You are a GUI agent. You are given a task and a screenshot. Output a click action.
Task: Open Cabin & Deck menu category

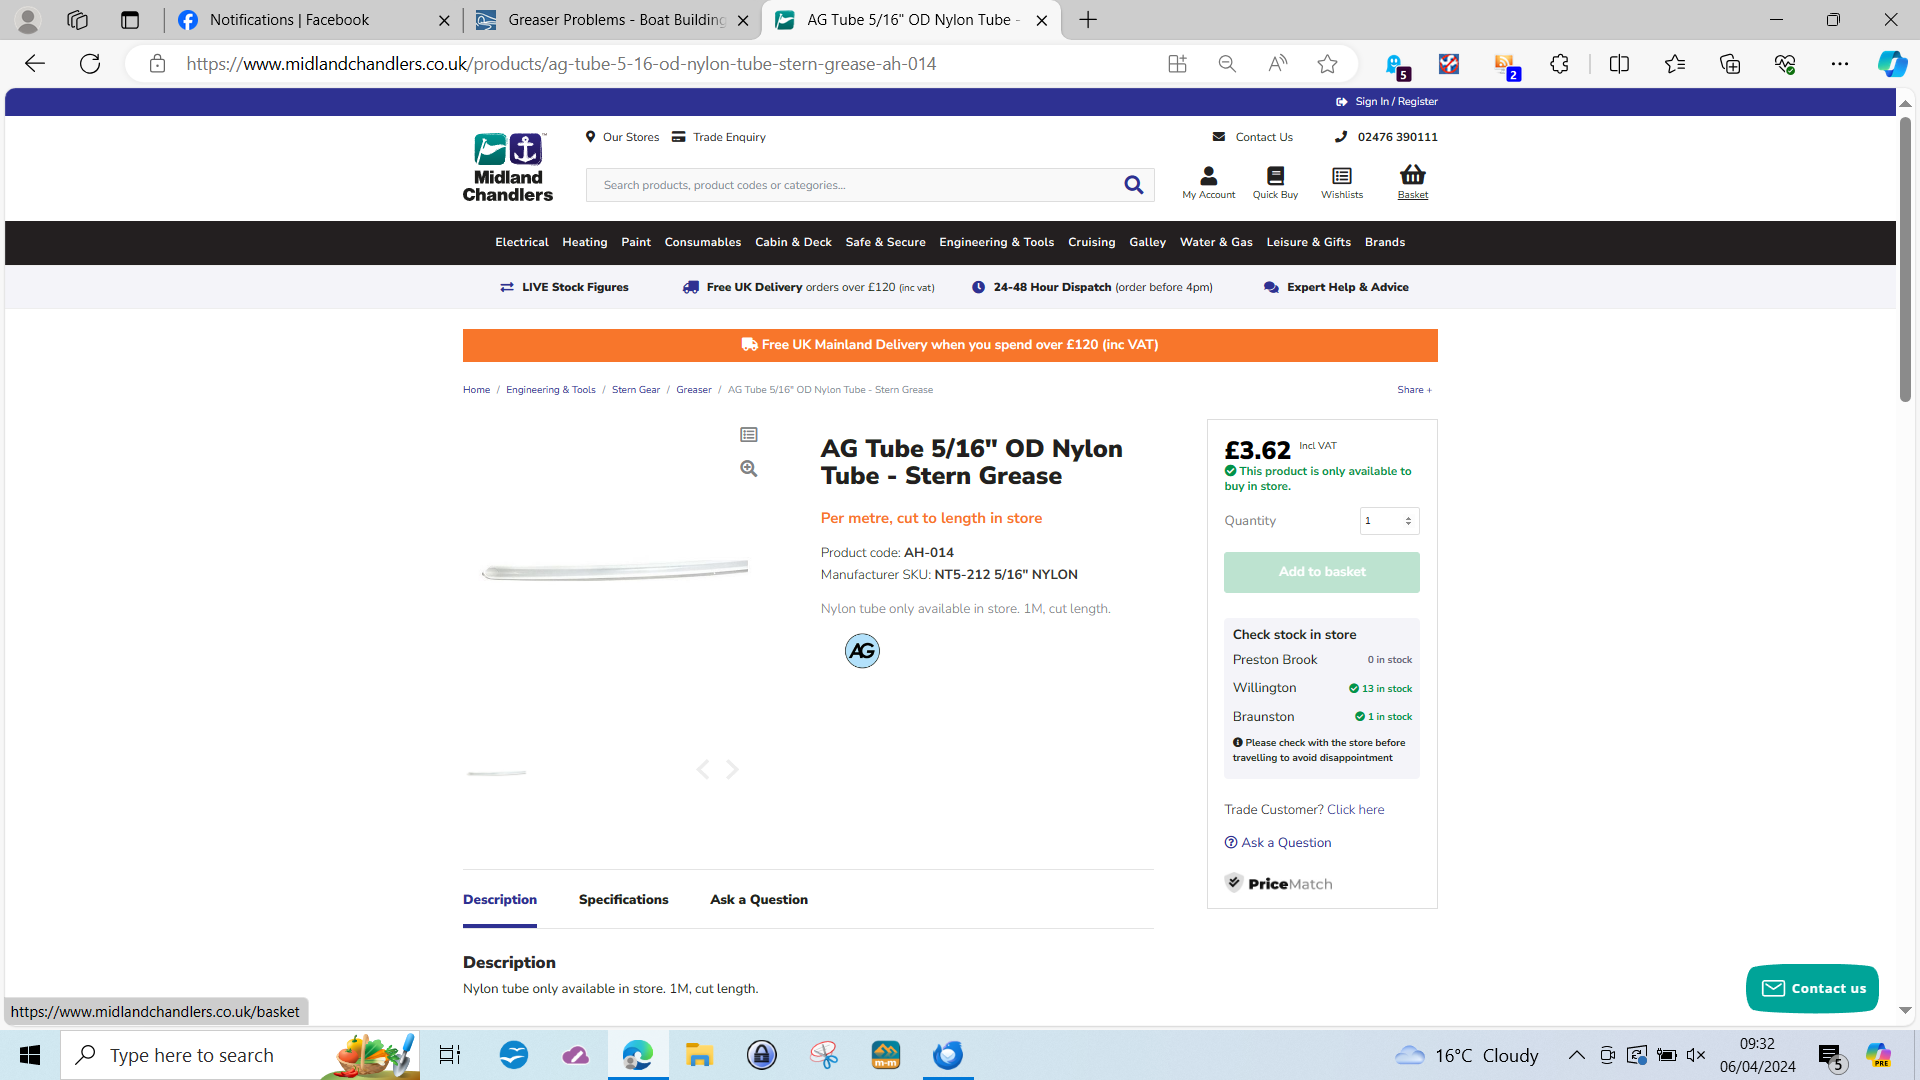793,243
